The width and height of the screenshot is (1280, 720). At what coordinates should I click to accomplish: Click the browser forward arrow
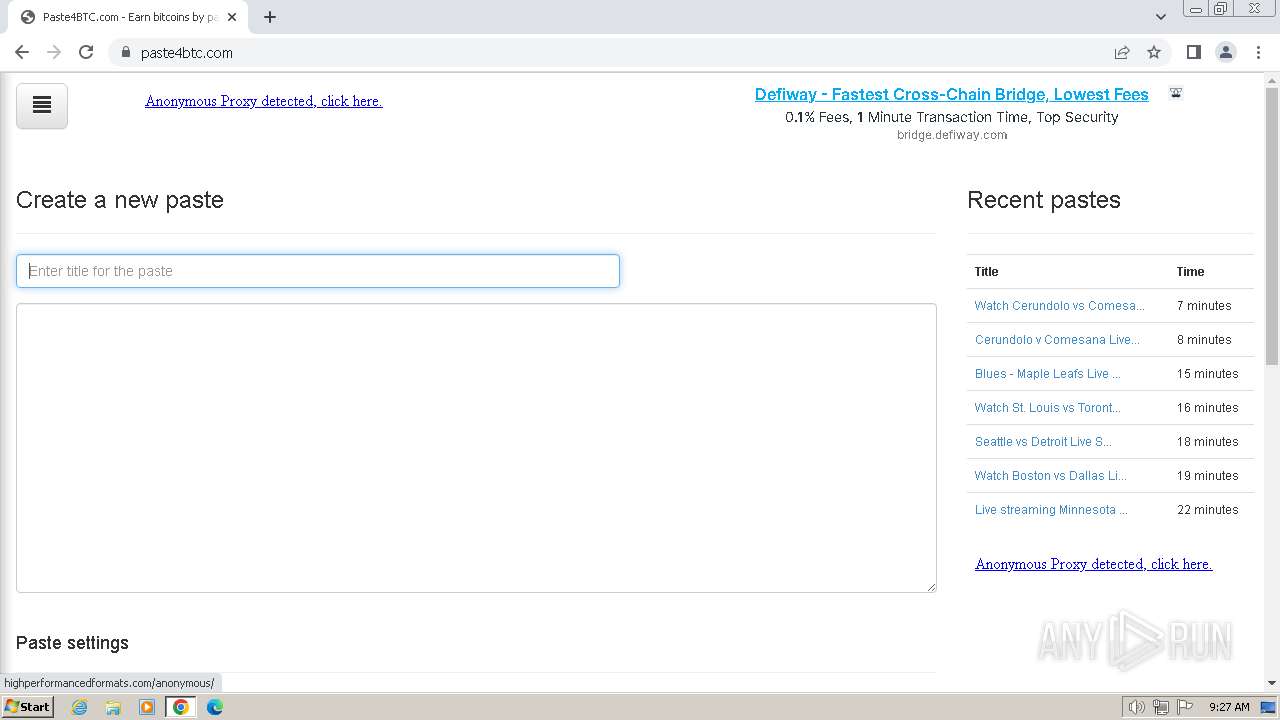tap(54, 52)
